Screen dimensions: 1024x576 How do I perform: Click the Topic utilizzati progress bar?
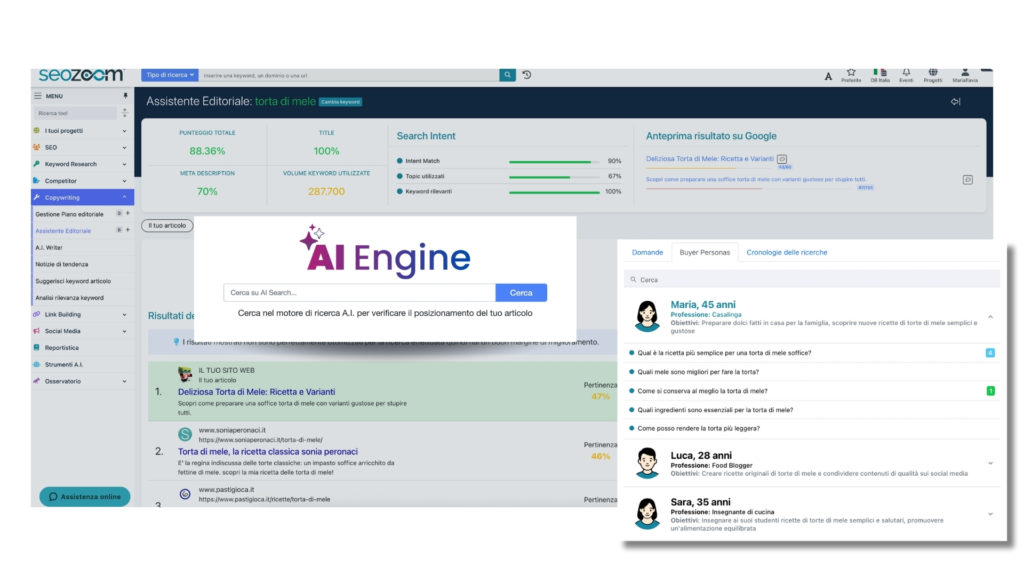(554, 177)
